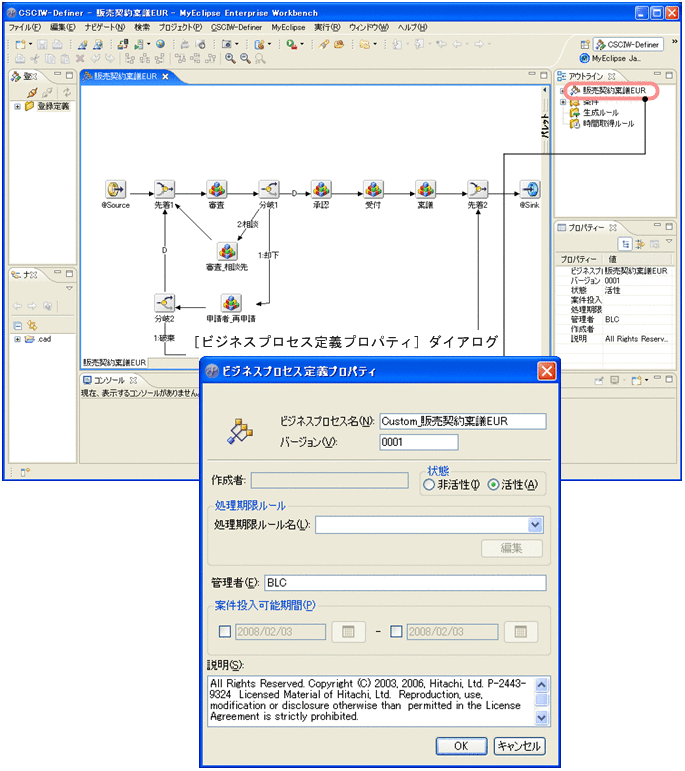Open the Properties view menu triangle
Image resolution: width=685 pixels, height=771 pixels.
tap(669, 241)
